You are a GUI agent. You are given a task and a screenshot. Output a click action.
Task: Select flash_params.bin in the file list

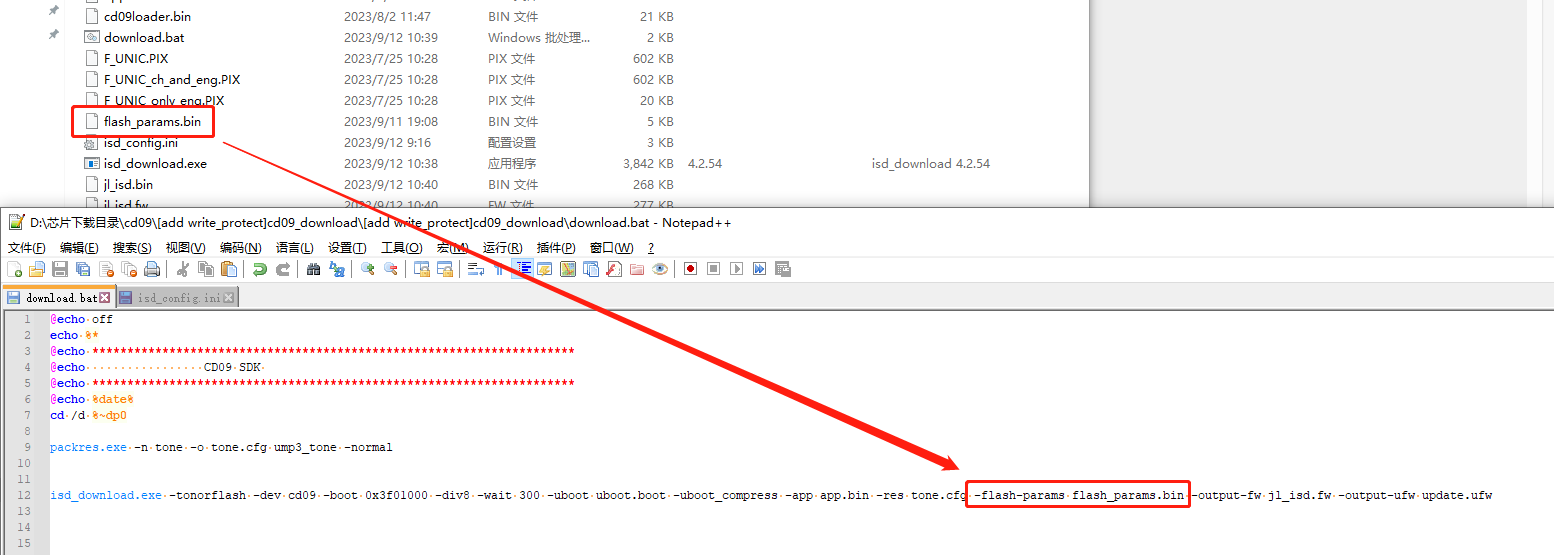point(152,122)
